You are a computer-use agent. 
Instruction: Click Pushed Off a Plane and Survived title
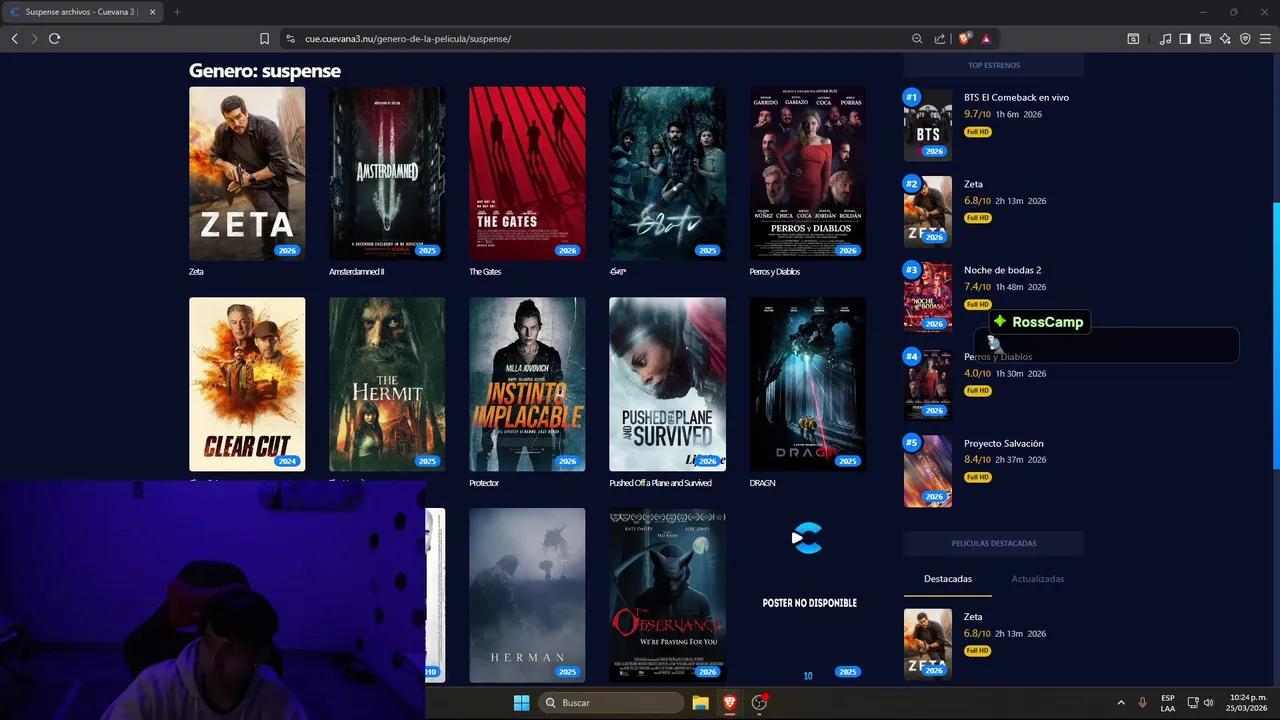(x=660, y=483)
